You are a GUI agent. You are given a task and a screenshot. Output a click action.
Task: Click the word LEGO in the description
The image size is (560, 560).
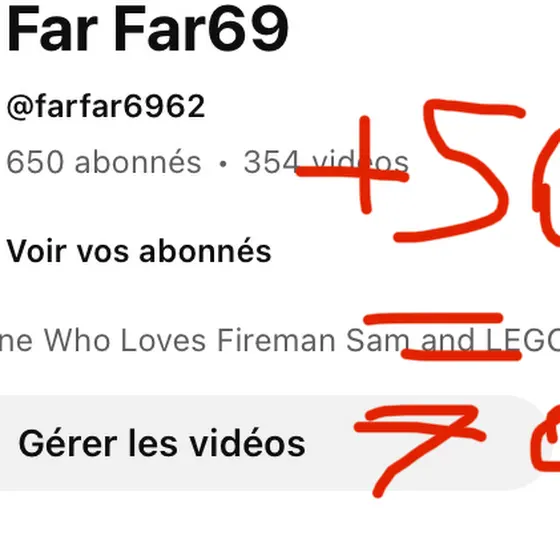523,340
